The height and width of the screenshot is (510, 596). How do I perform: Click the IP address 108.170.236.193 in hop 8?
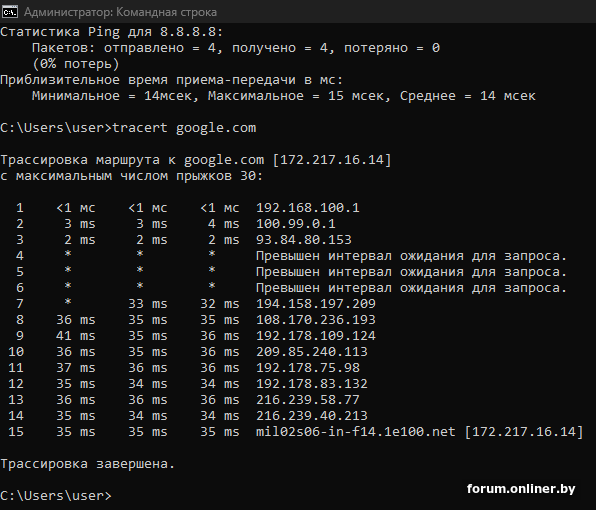(x=315, y=320)
